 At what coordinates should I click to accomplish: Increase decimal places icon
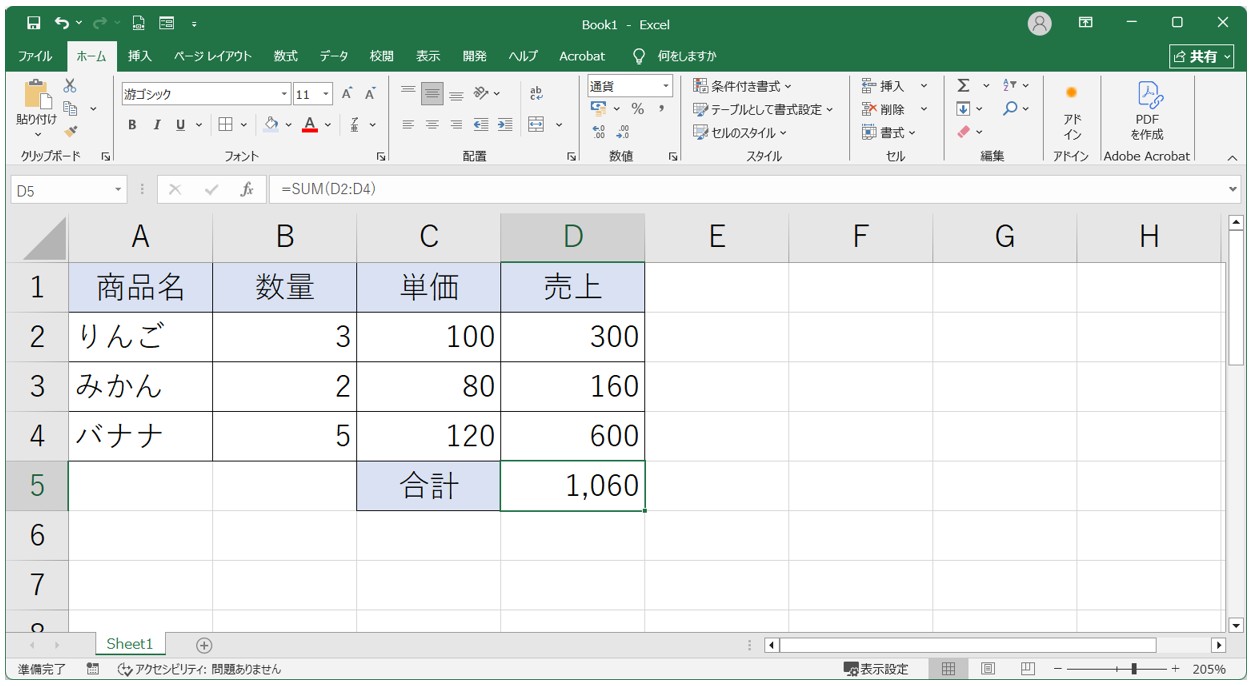point(598,131)
